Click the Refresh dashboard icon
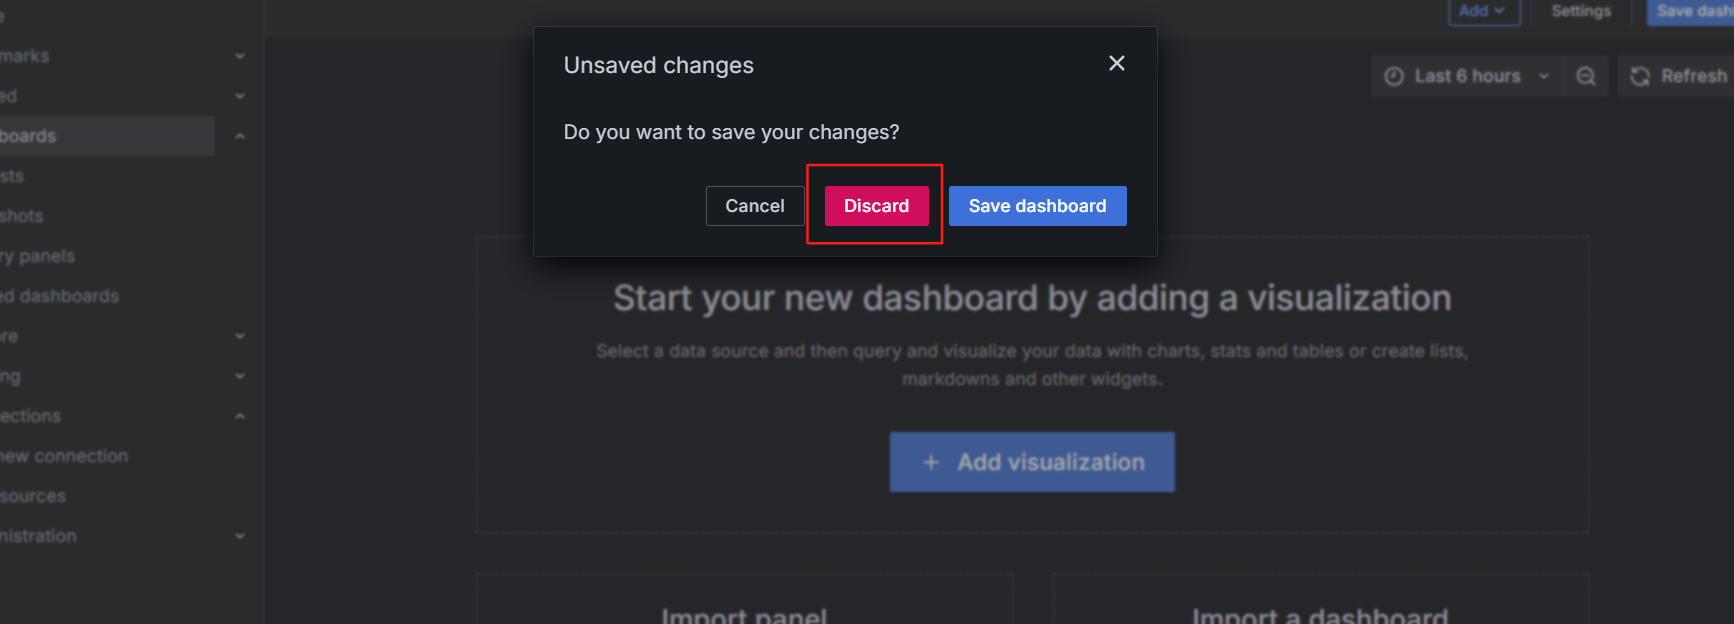Screen dimensions: 1734x624 pos(1640,76)
